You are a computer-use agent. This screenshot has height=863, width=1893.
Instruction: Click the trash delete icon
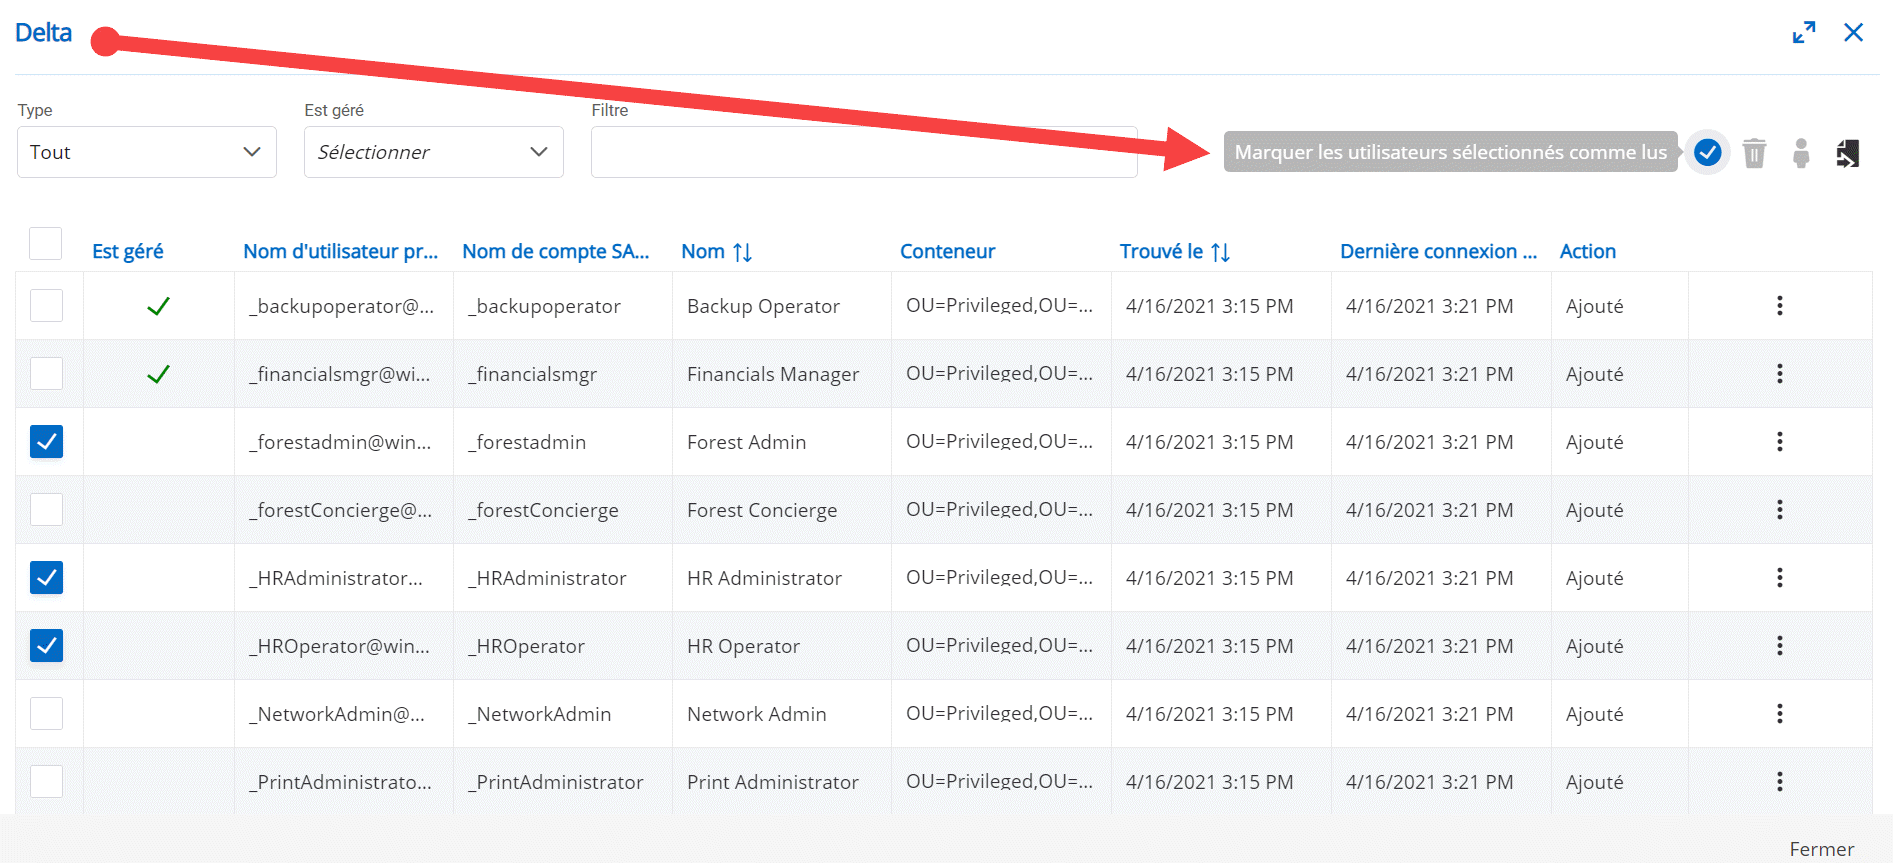(1754, 153)
